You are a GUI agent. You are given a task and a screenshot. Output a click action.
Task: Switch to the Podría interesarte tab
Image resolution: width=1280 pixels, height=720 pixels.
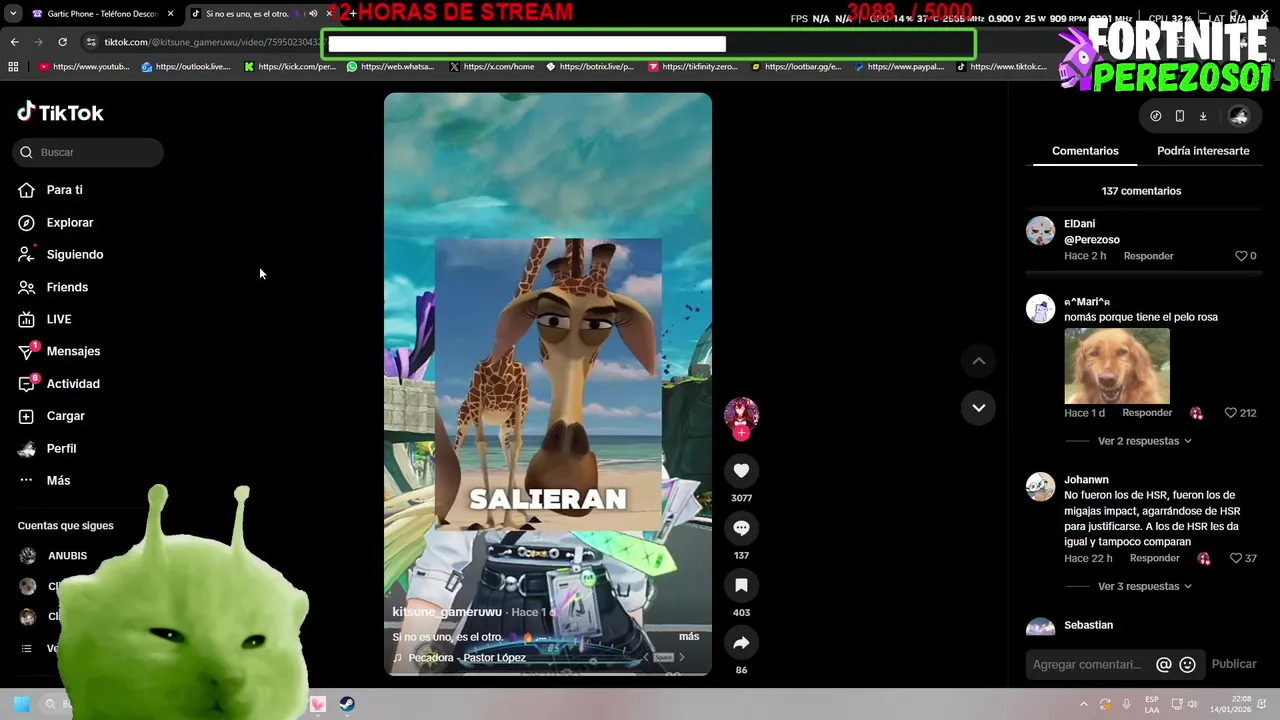click(x=1203, y=151)
